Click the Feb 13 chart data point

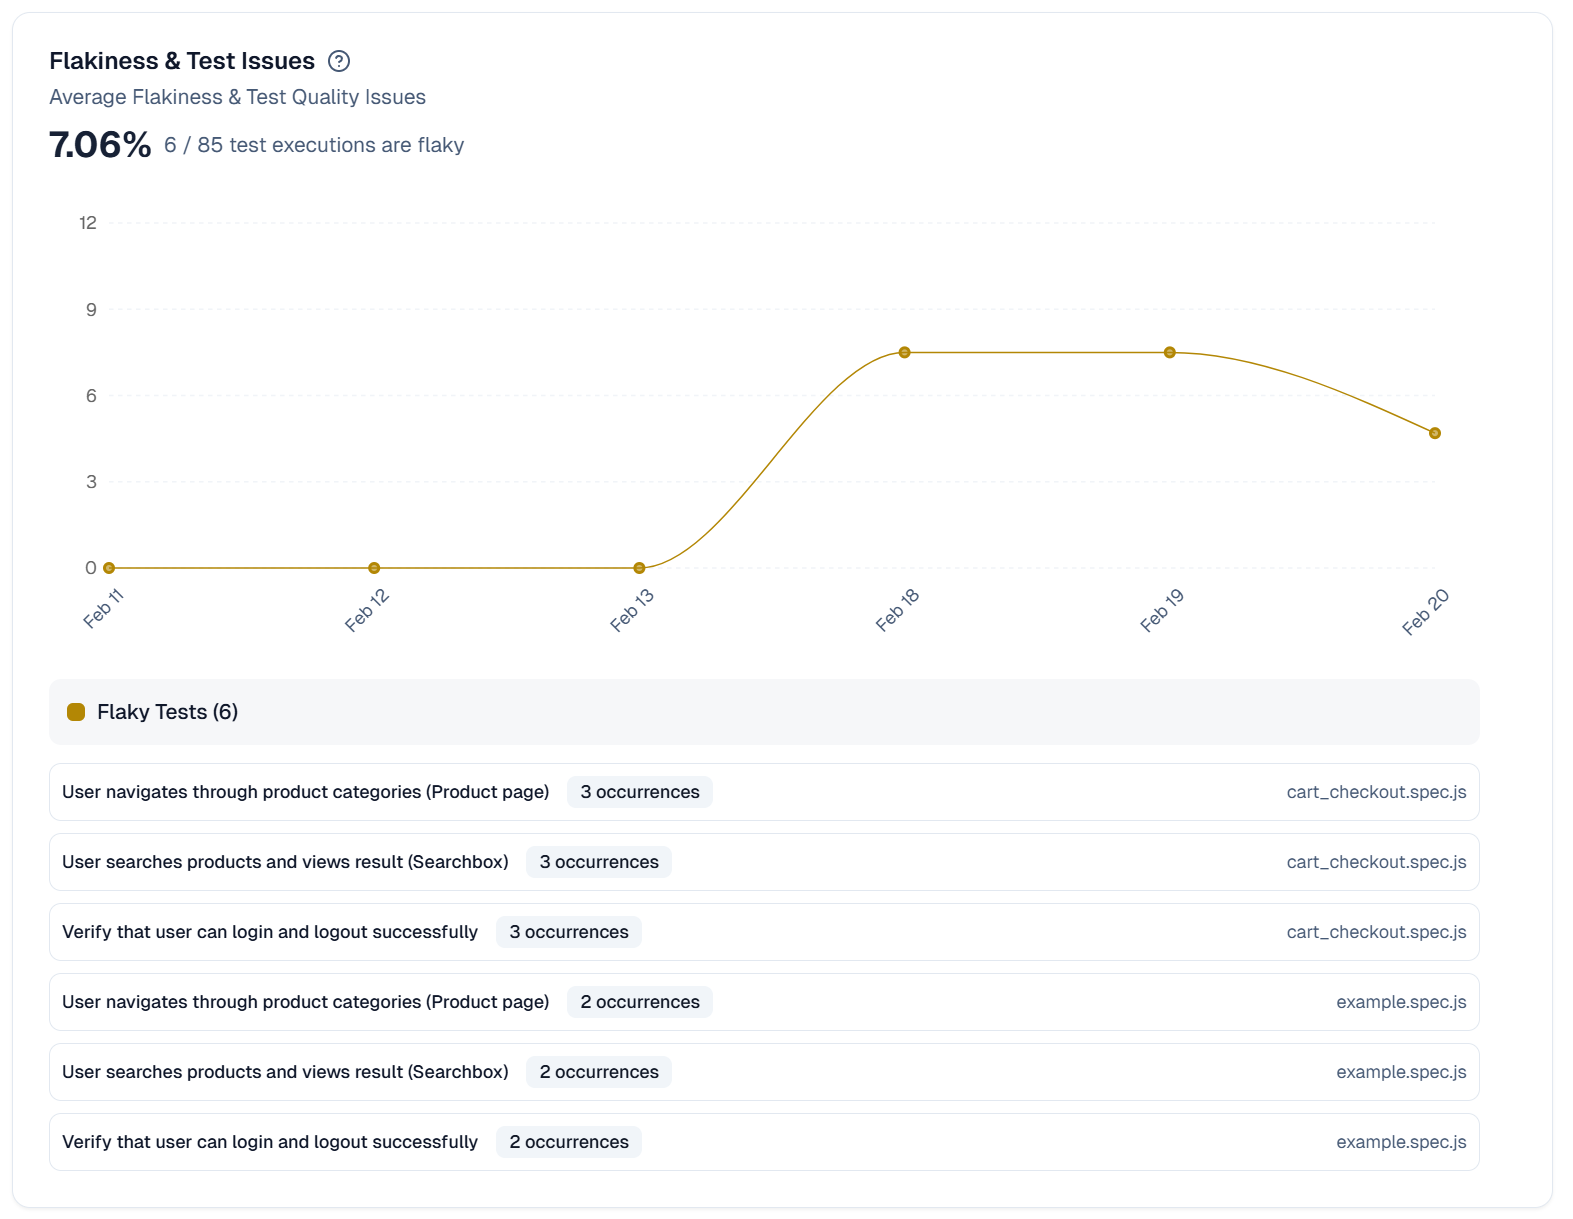tap(639, 568)
